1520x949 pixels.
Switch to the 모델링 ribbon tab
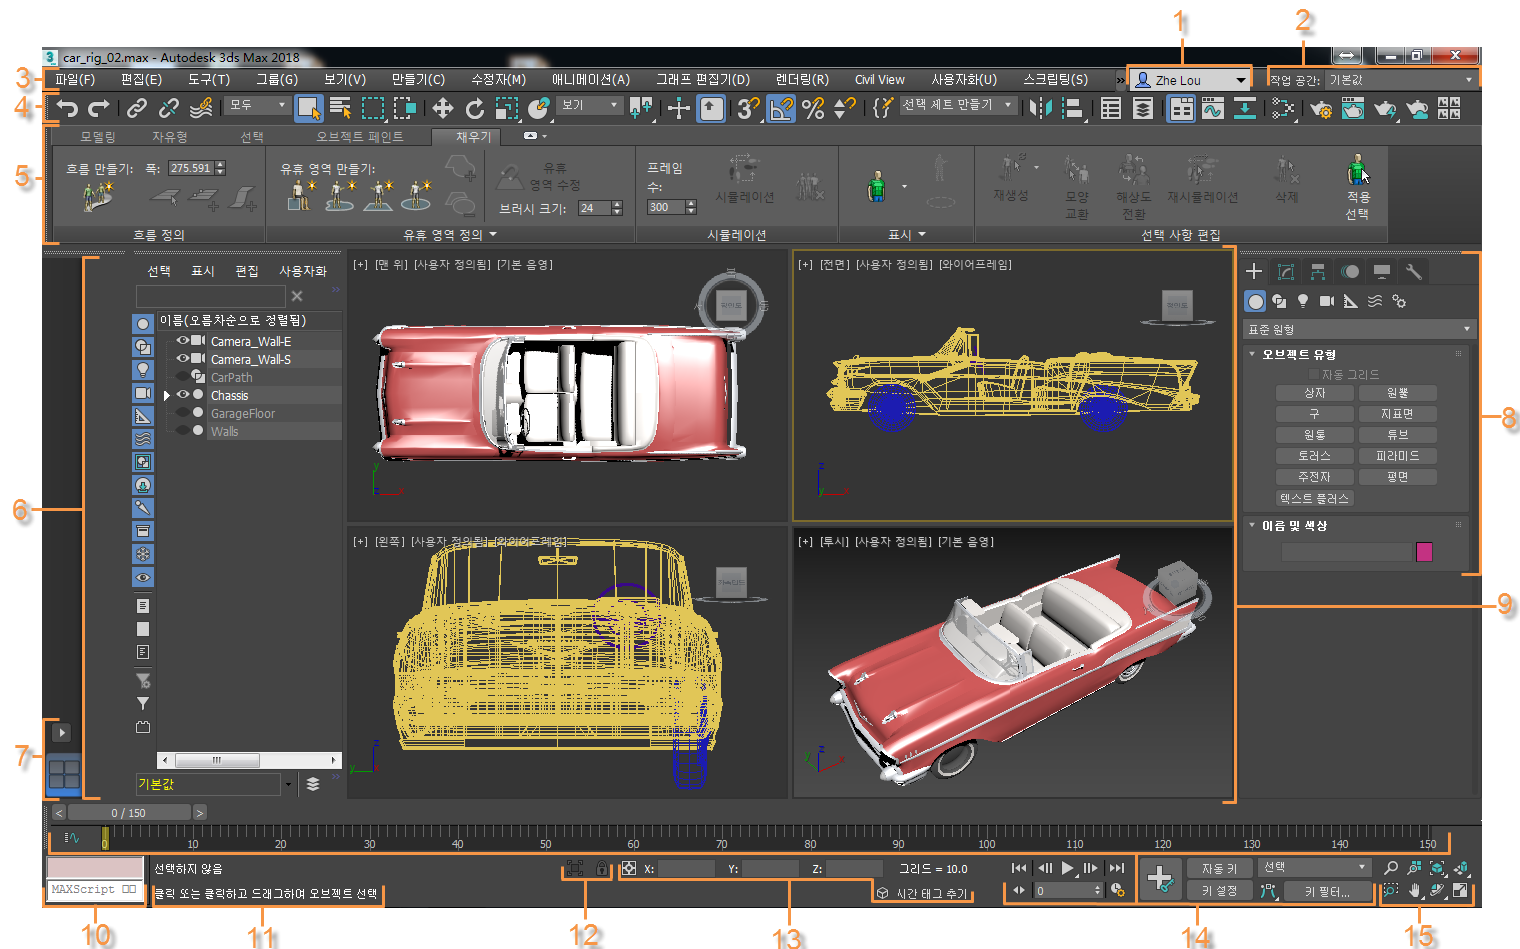[x=98, y=137]
